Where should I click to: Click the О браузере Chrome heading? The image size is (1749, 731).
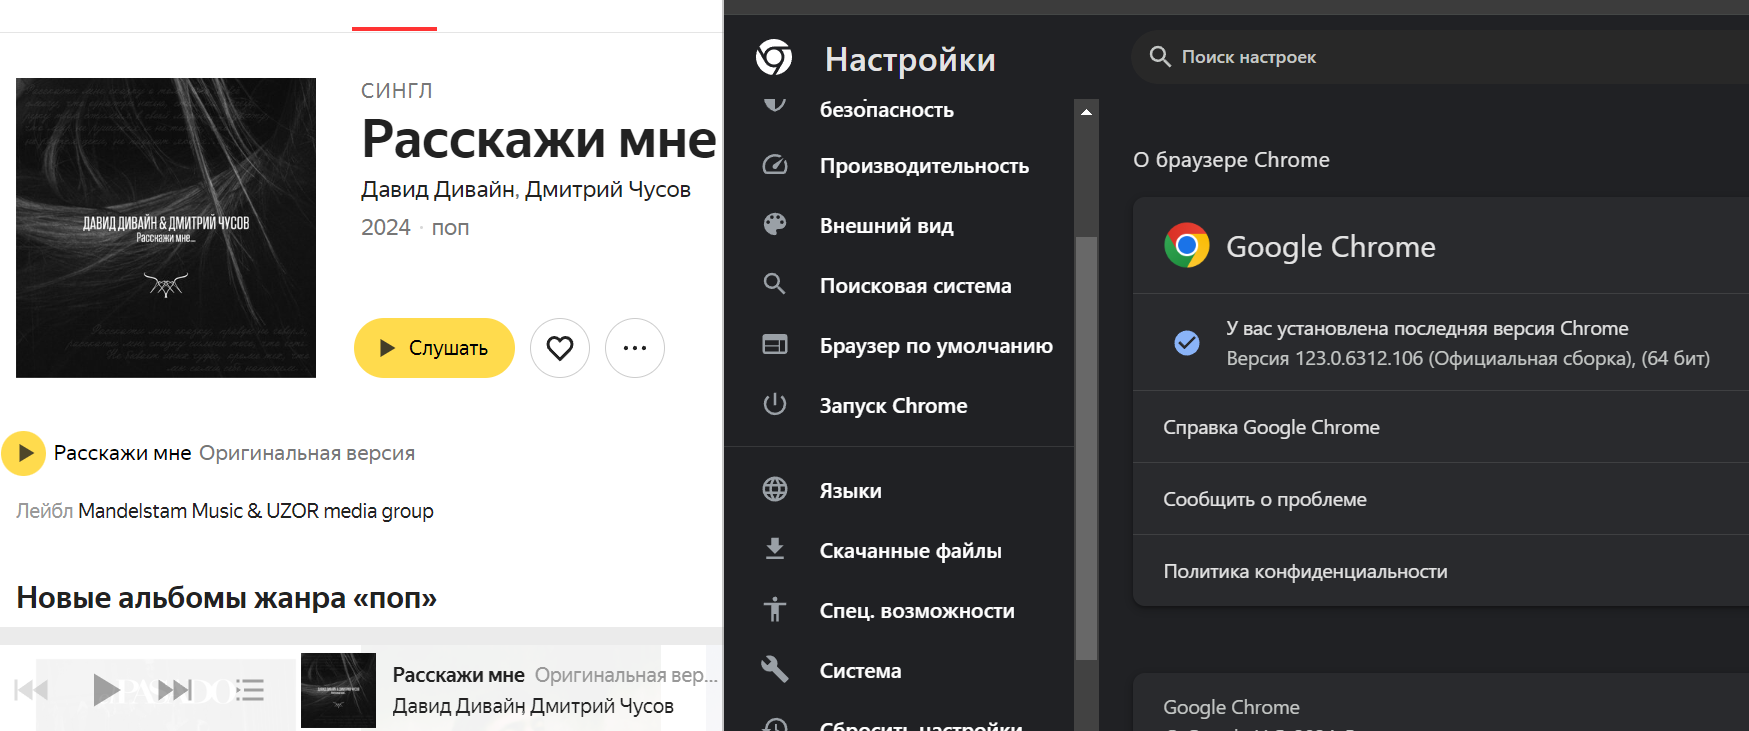point(1231,160)
